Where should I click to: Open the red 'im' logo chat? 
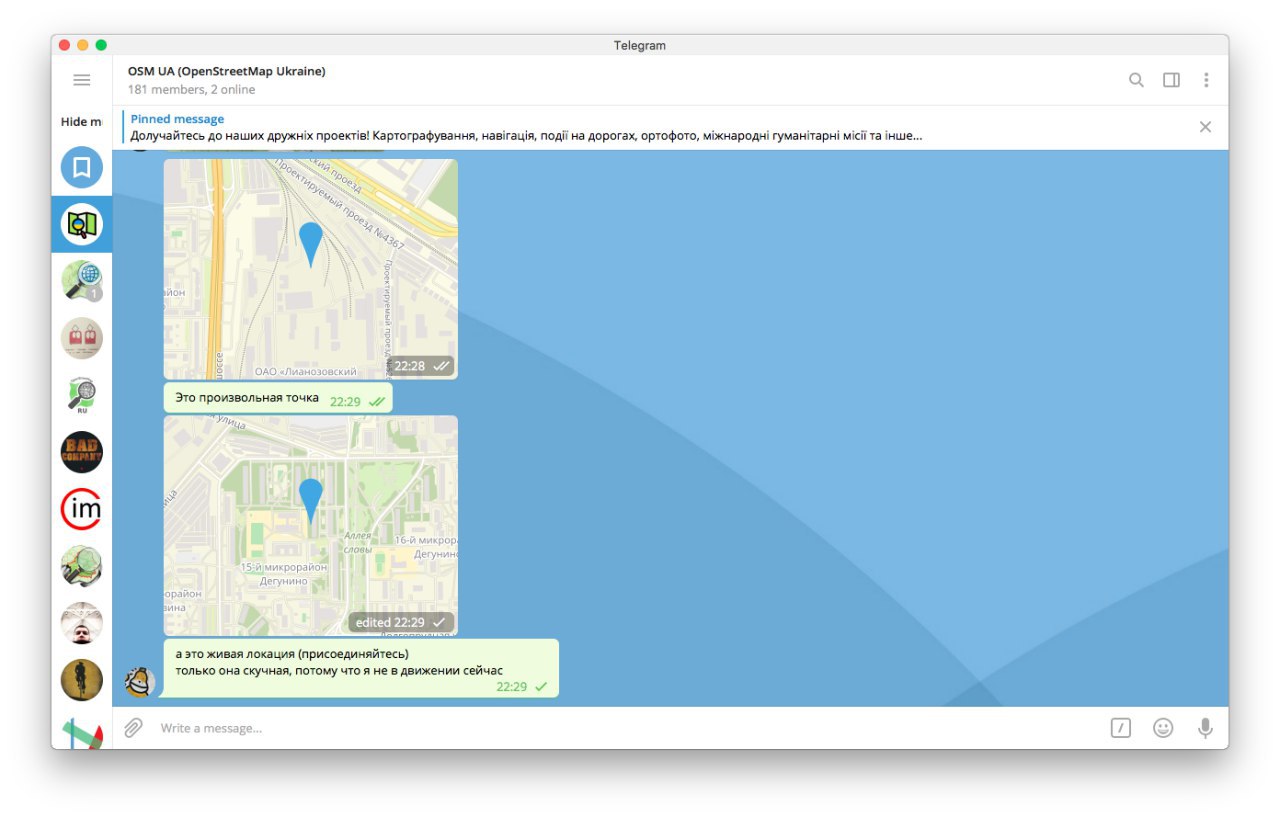tap(82, 509)
